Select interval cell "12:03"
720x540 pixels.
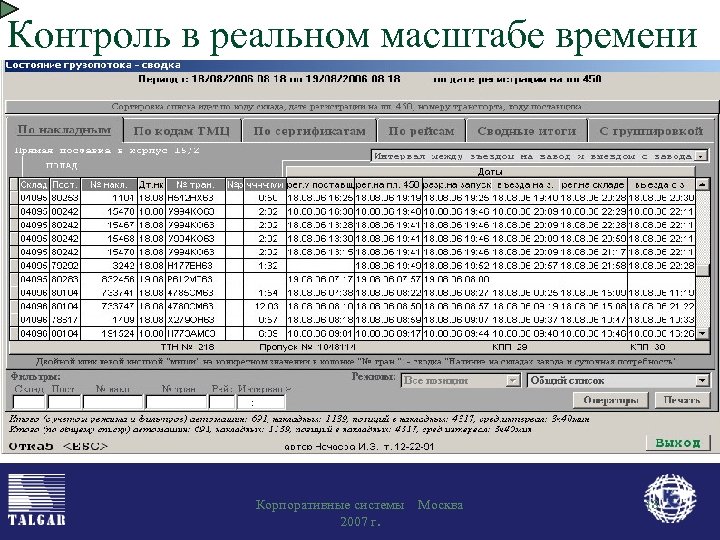264,306
